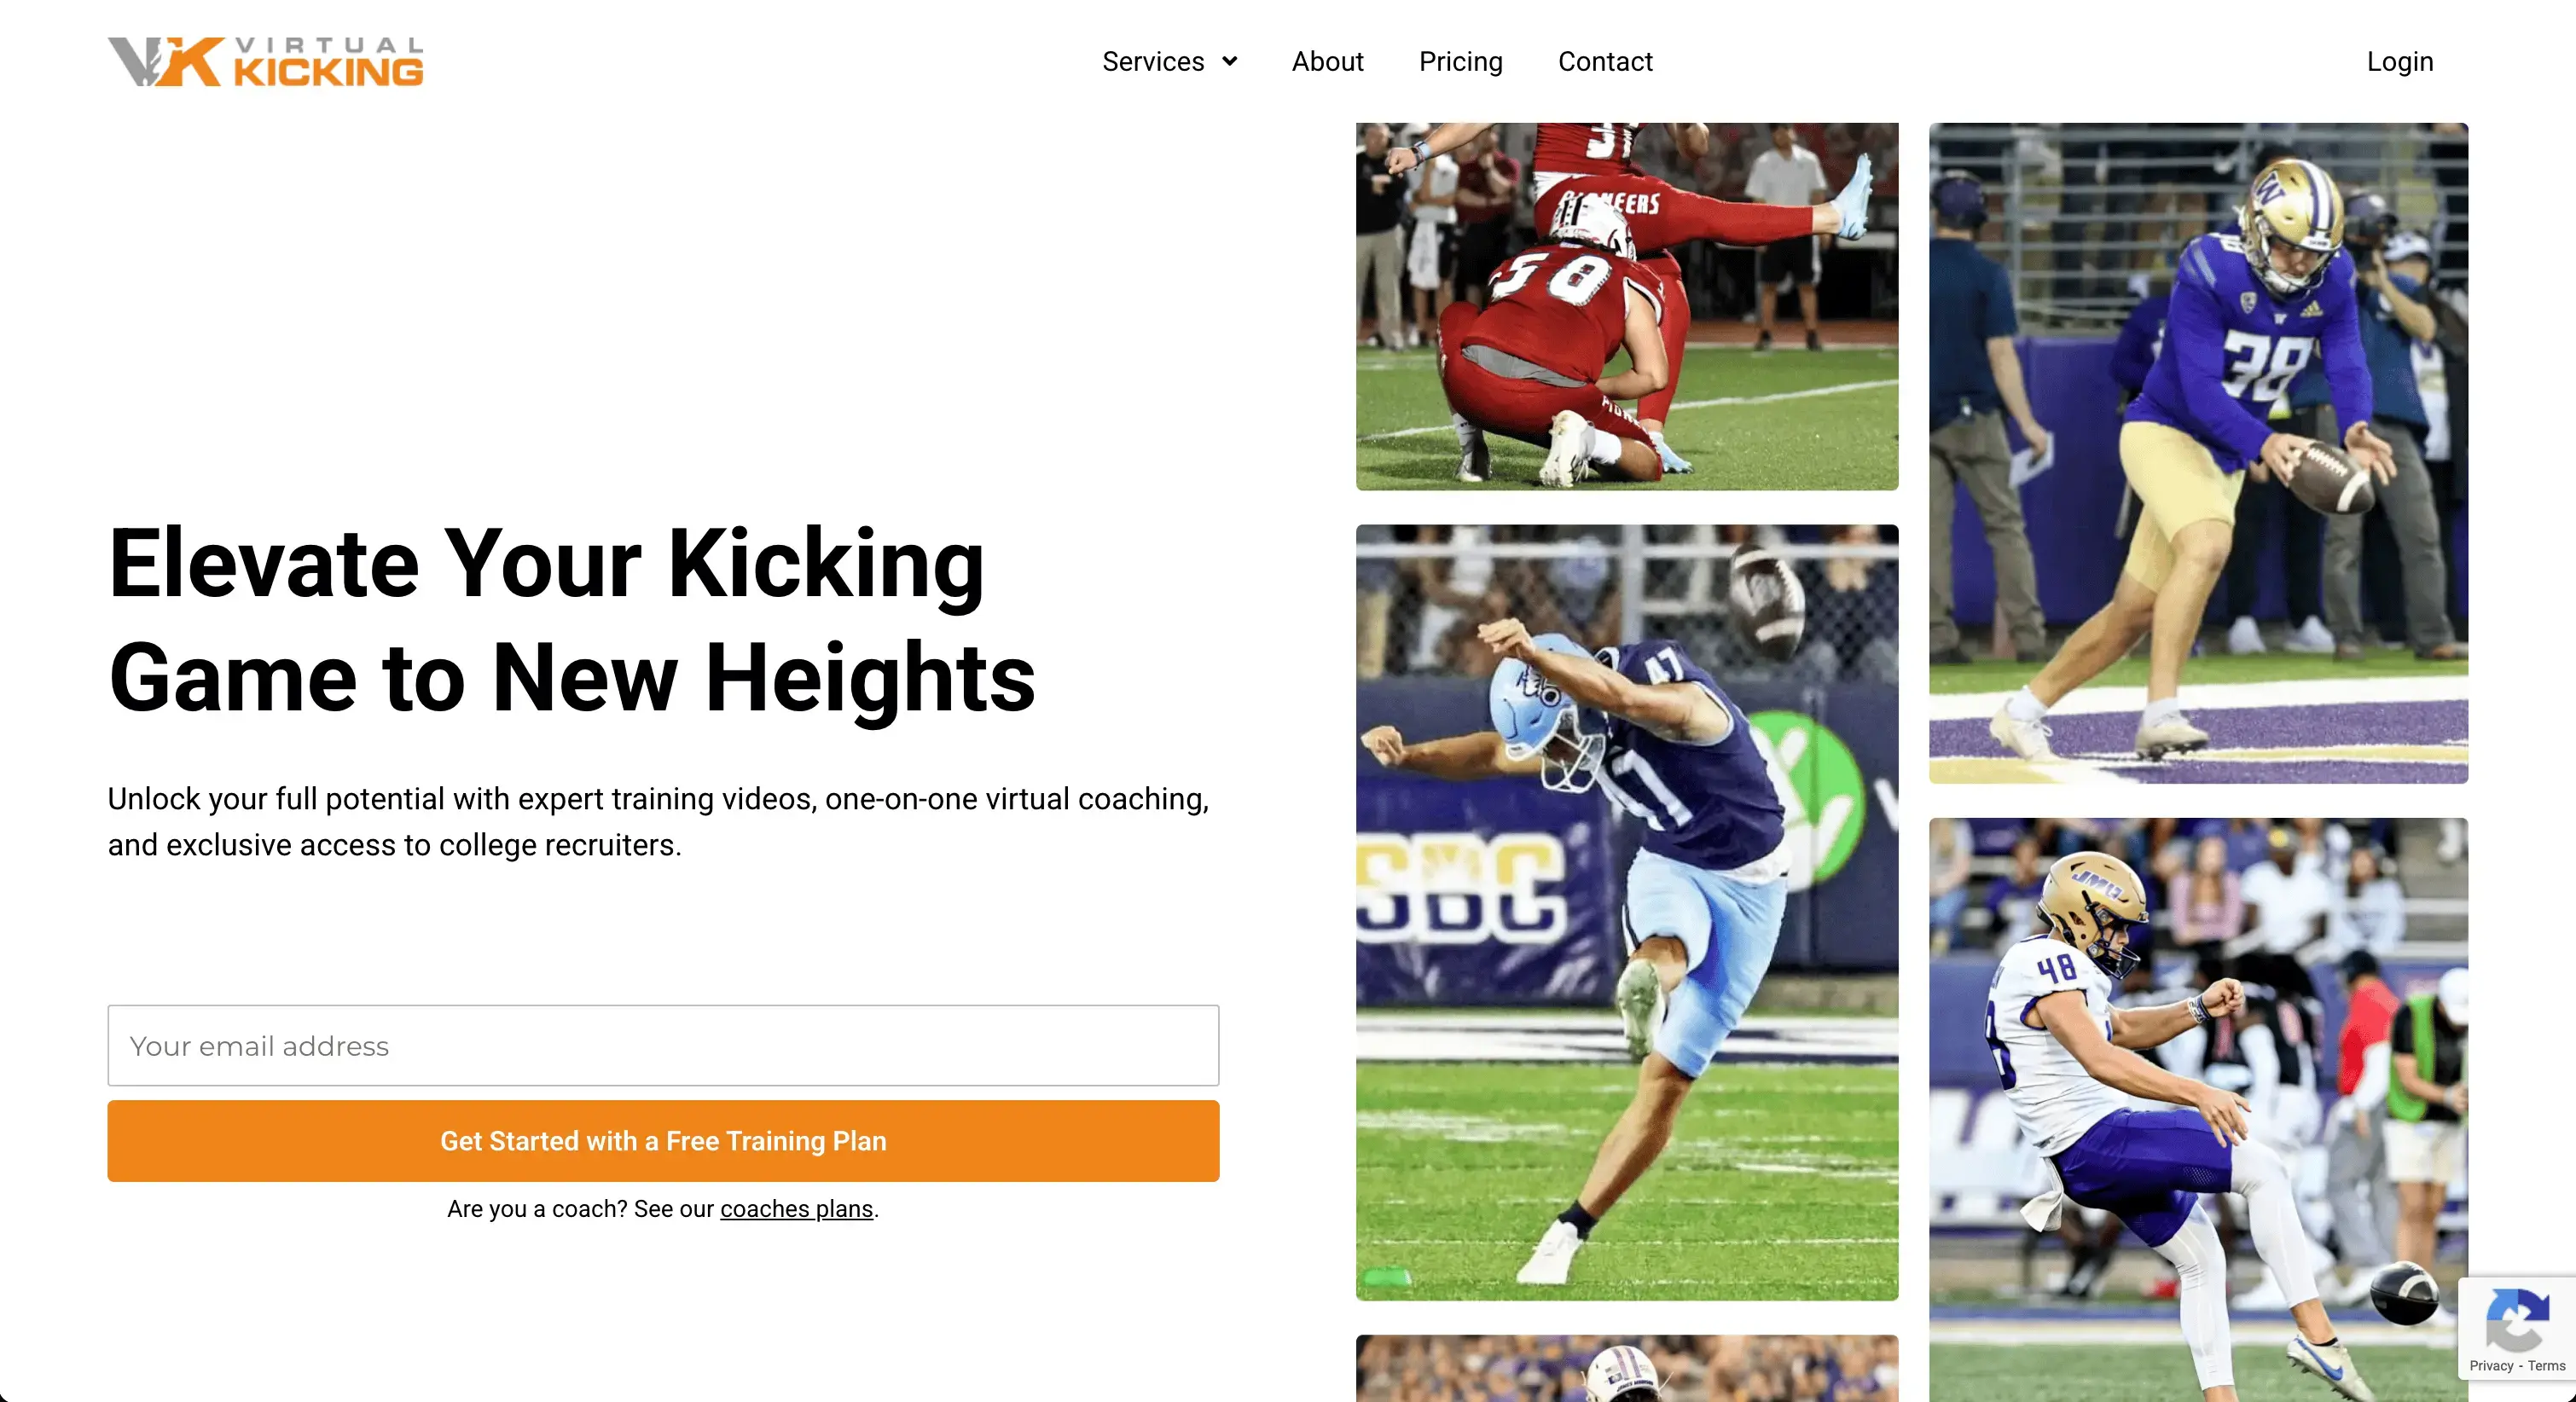This screenshot has height=1402, width=2576.
Task: Click the reCAPTCHA badge icon
Action: click(x=2516, y=1318)
